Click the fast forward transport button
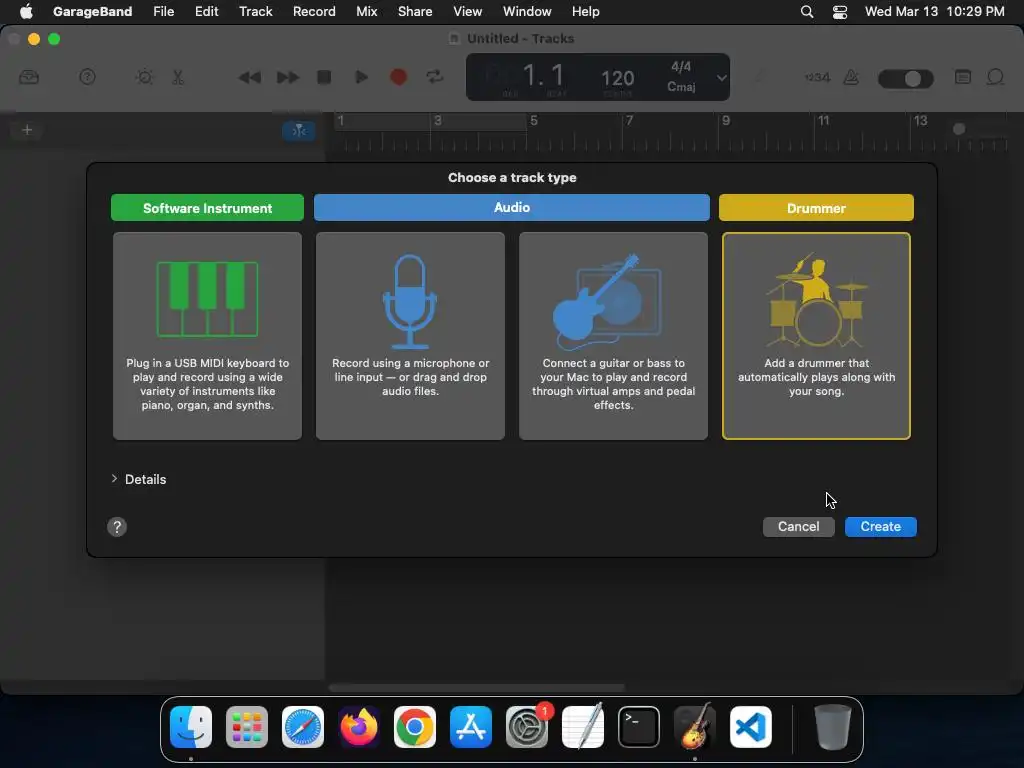The height and width of the screenshot is (768, 1024). pyautogui.click(x=287, y=77)
